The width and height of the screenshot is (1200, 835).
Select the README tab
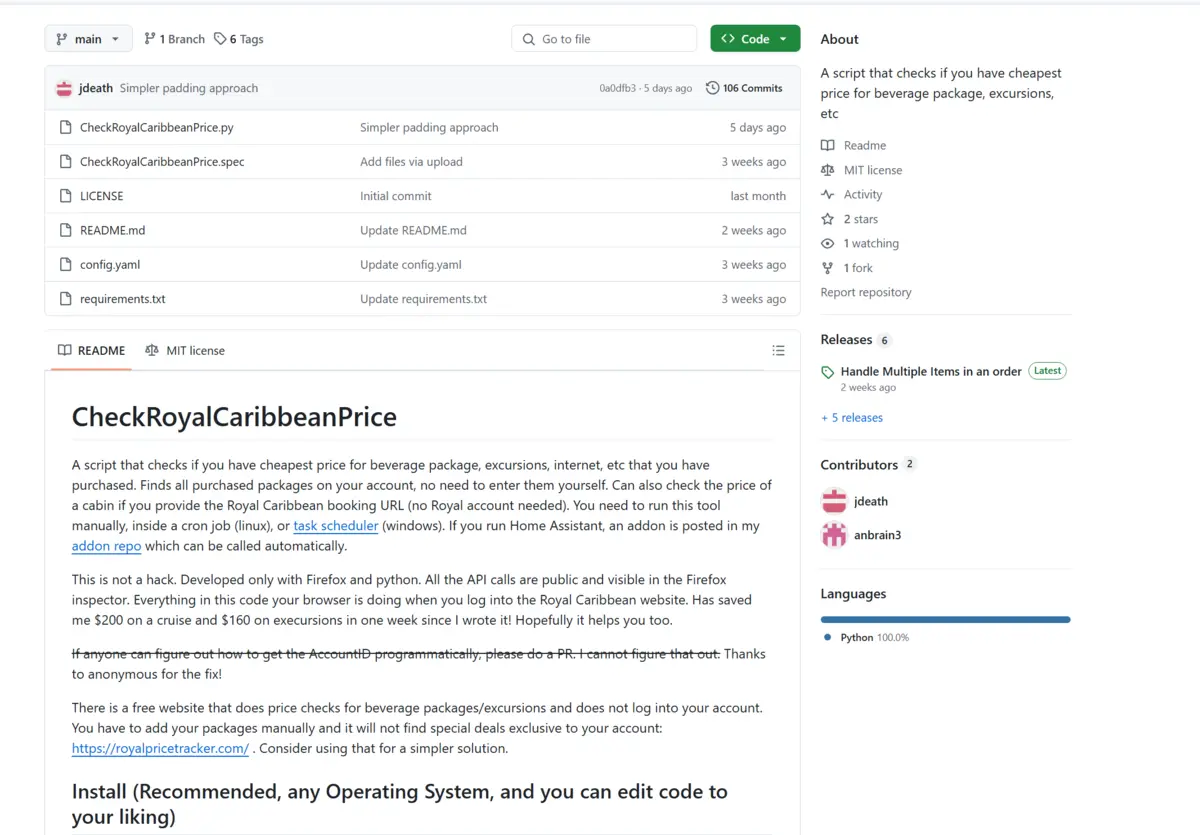91,350
